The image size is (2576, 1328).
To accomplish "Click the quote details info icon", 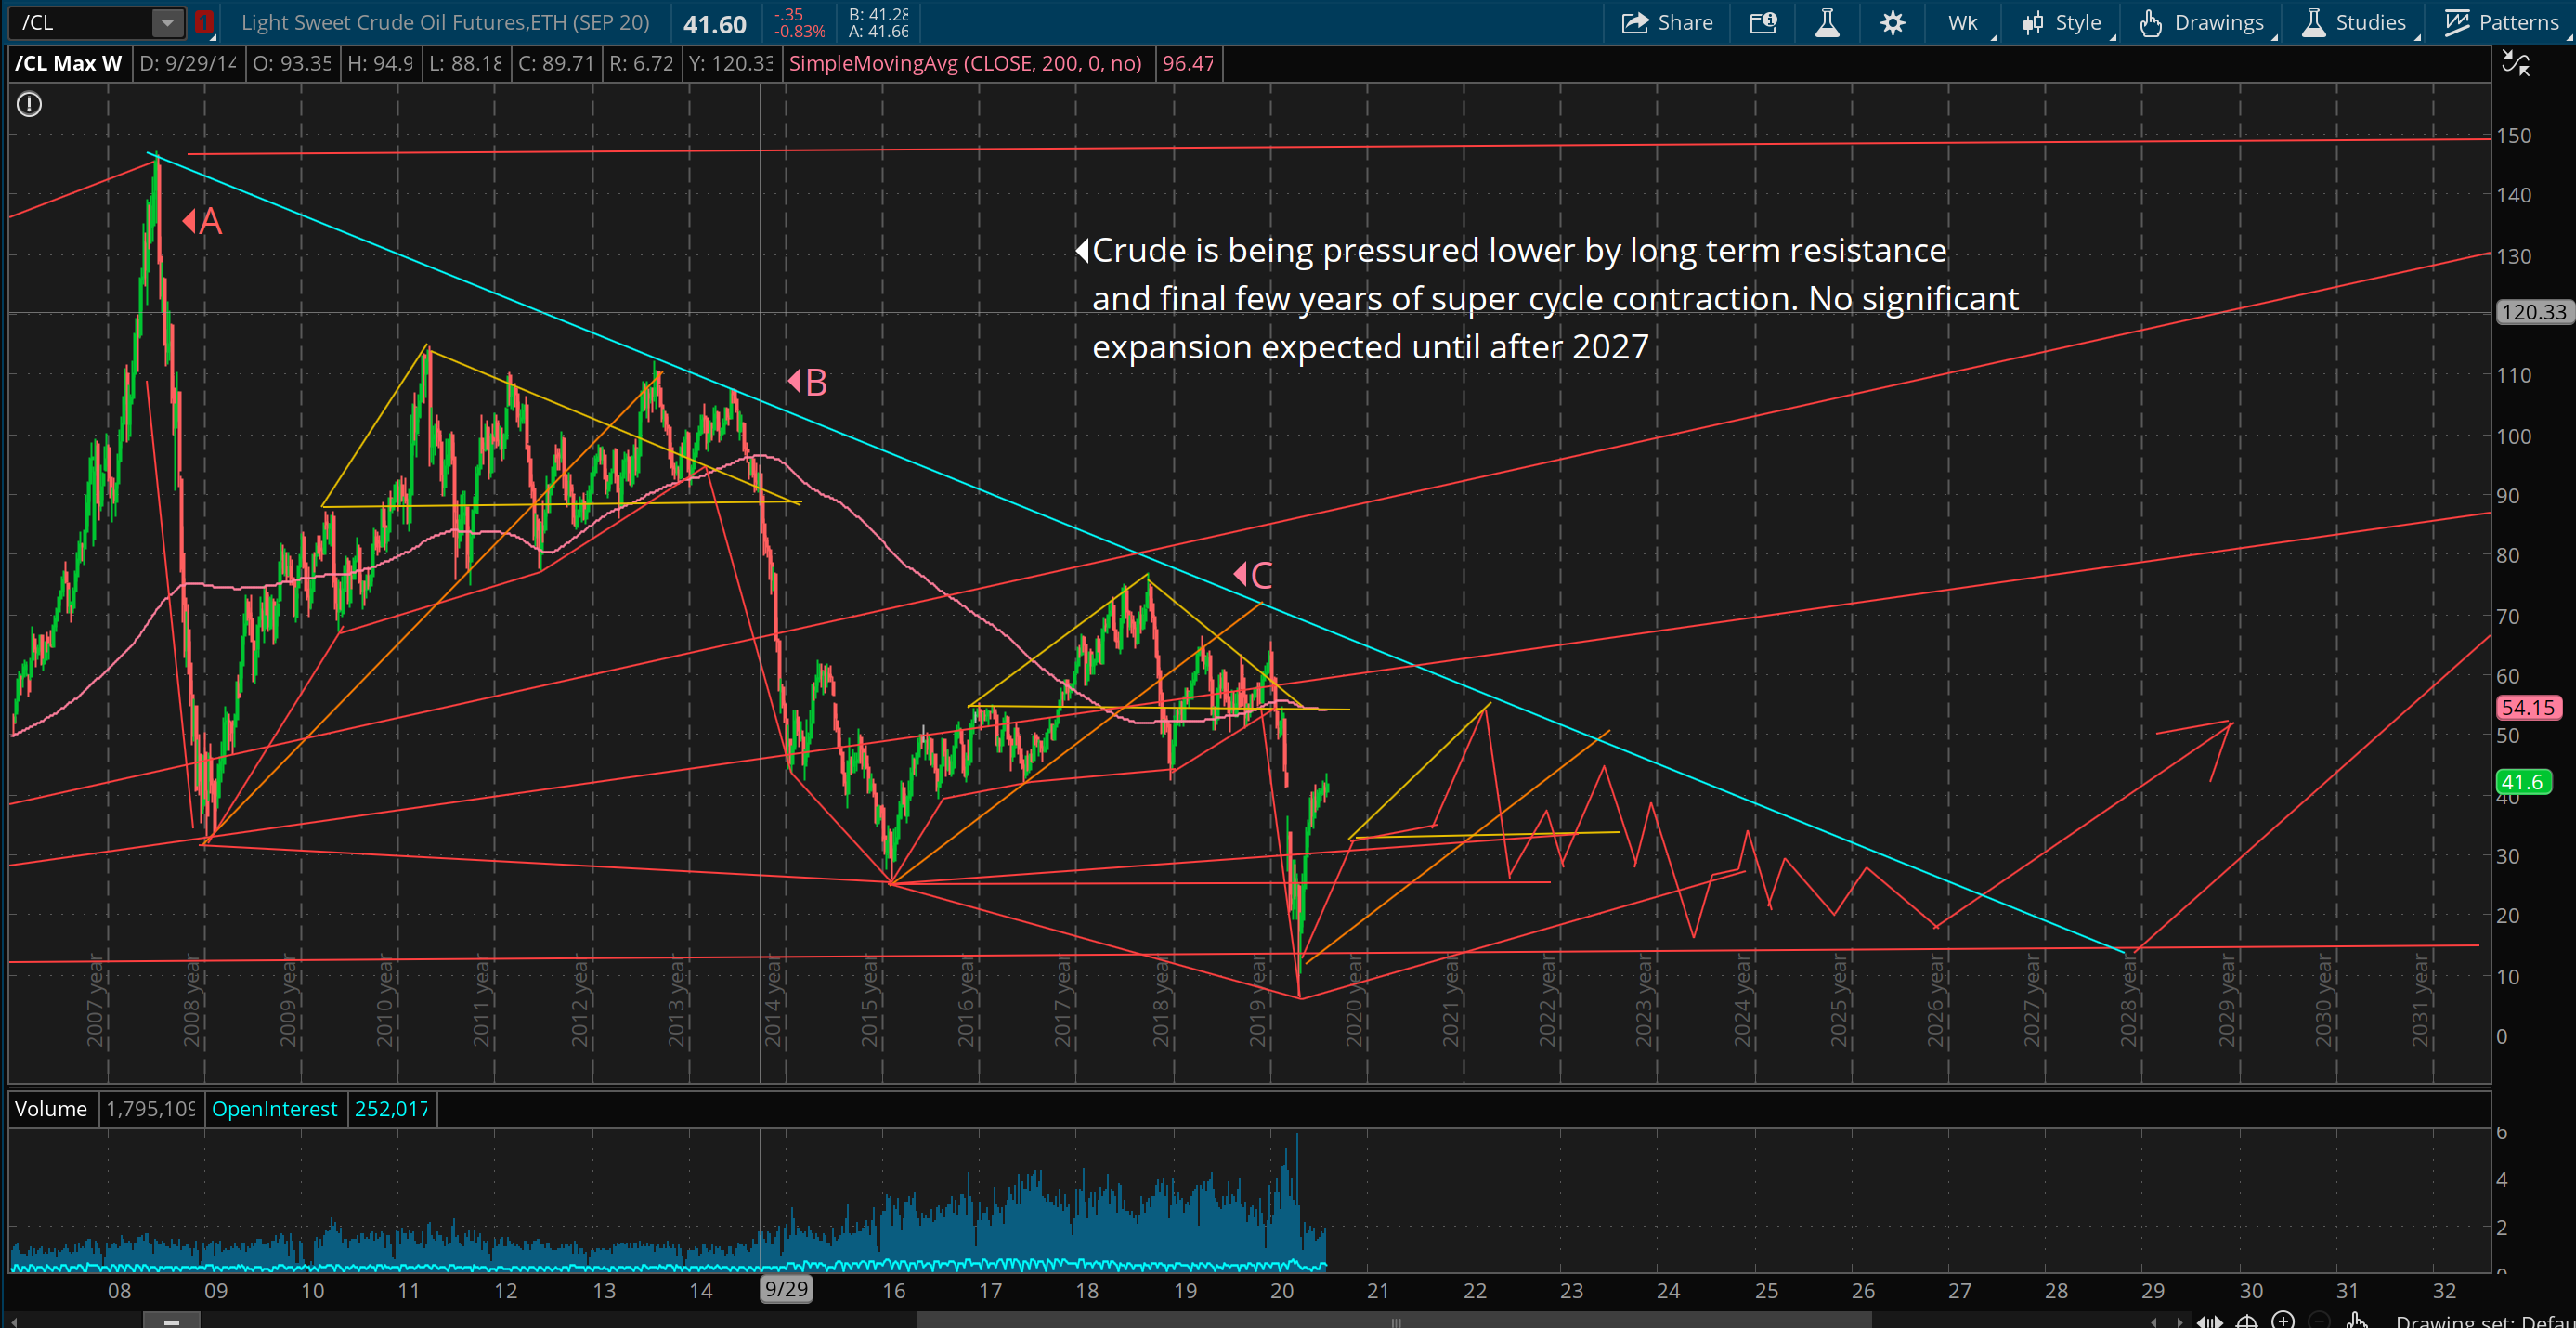I will (1763, 22).
